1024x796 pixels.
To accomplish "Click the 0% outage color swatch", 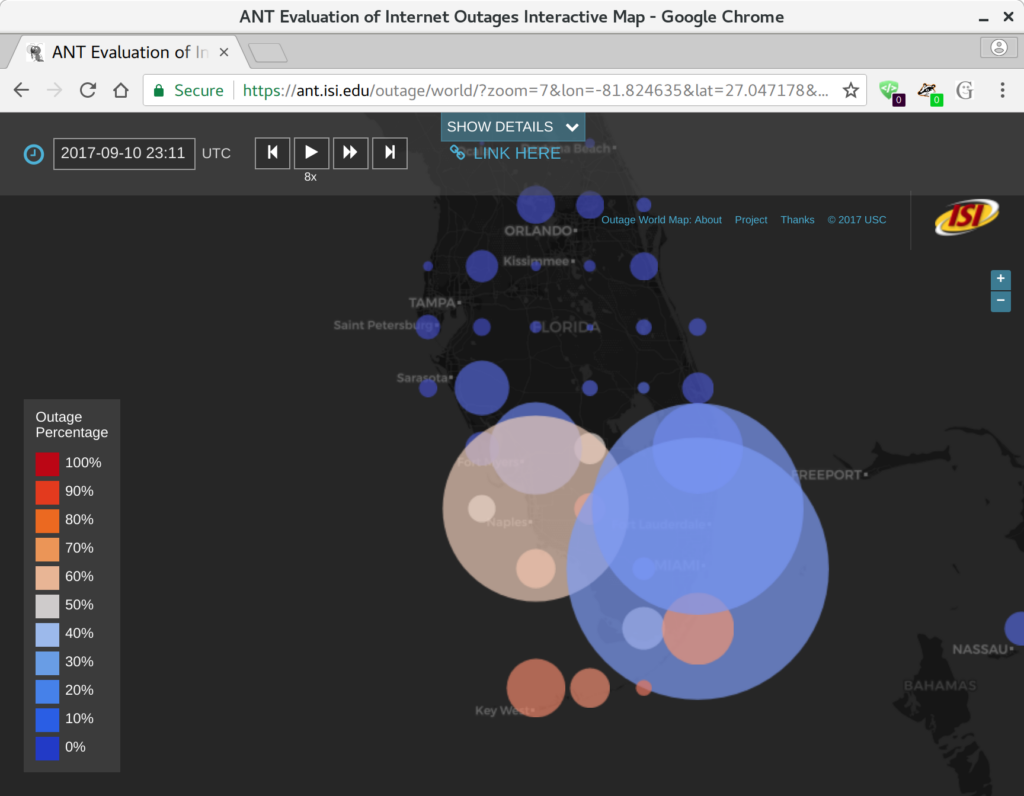I will [x=47, y=748].
